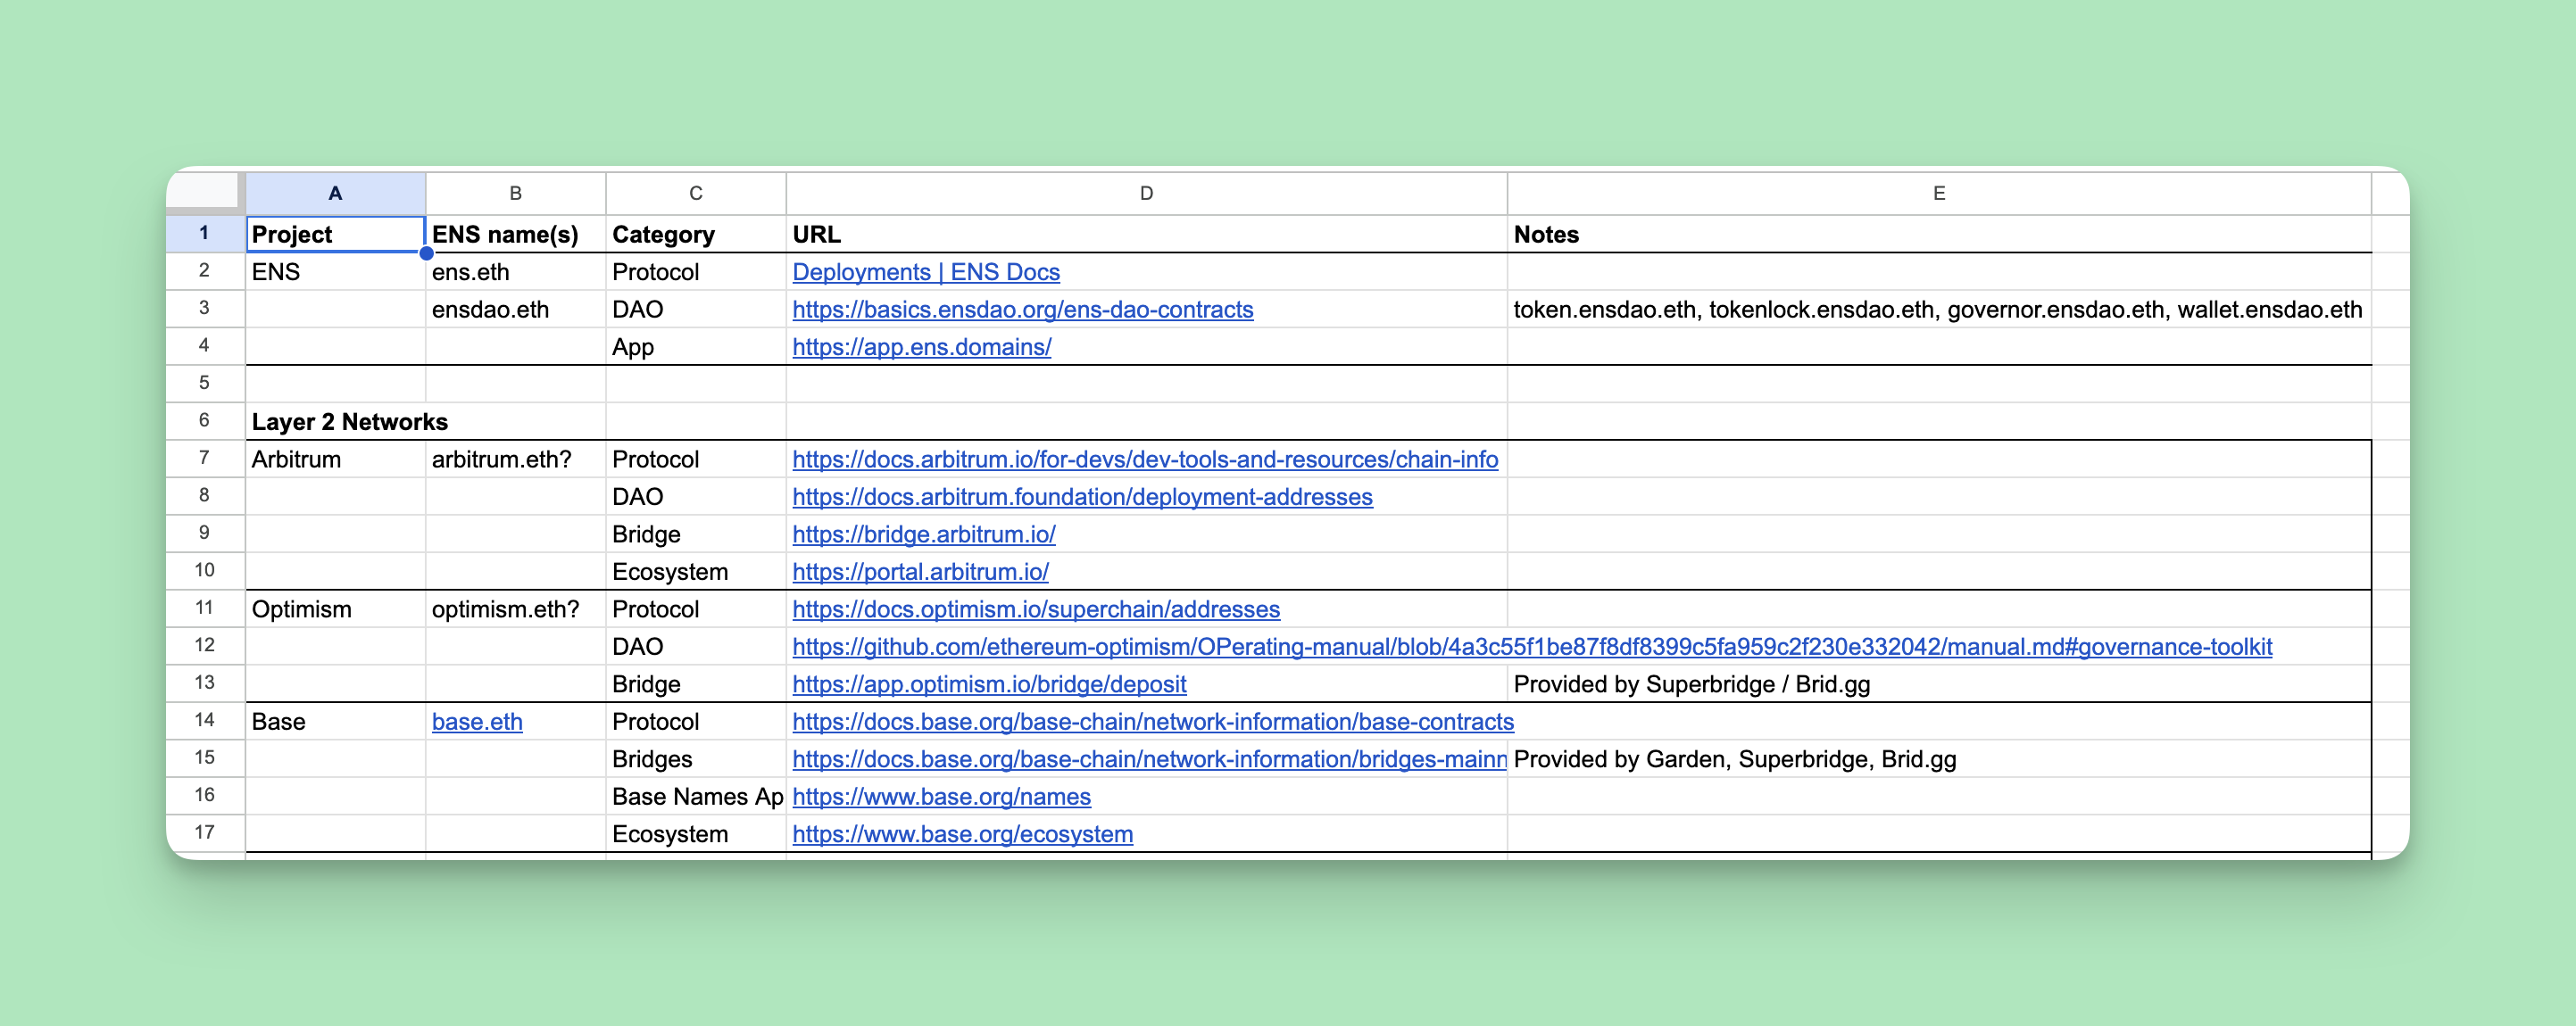Select column D header
2576x1026 pixels.
point(1146,193)
